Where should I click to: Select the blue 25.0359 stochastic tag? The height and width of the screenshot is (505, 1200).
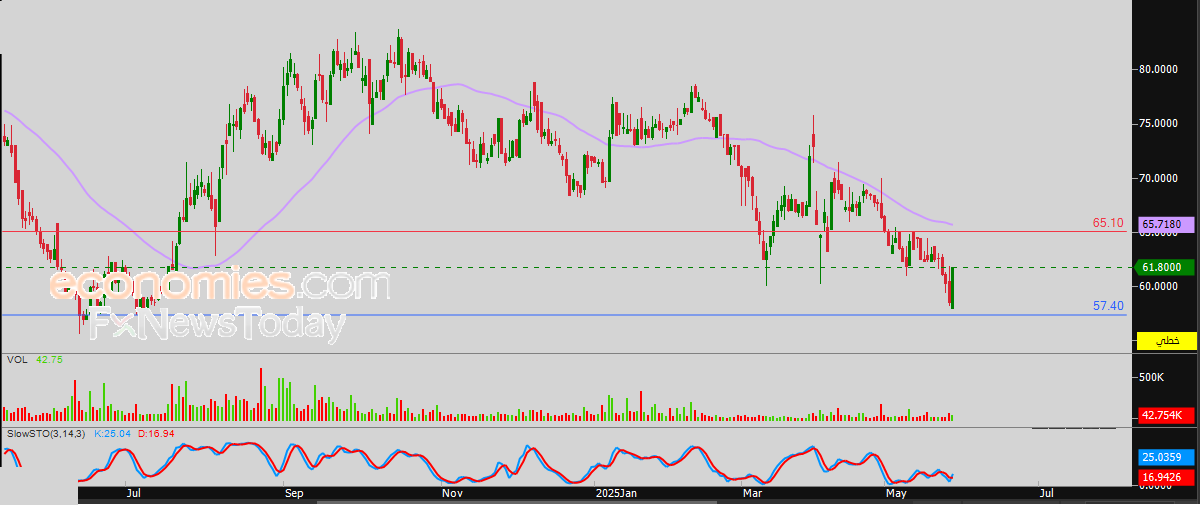pyautogui.click(x=1167, y=456)
